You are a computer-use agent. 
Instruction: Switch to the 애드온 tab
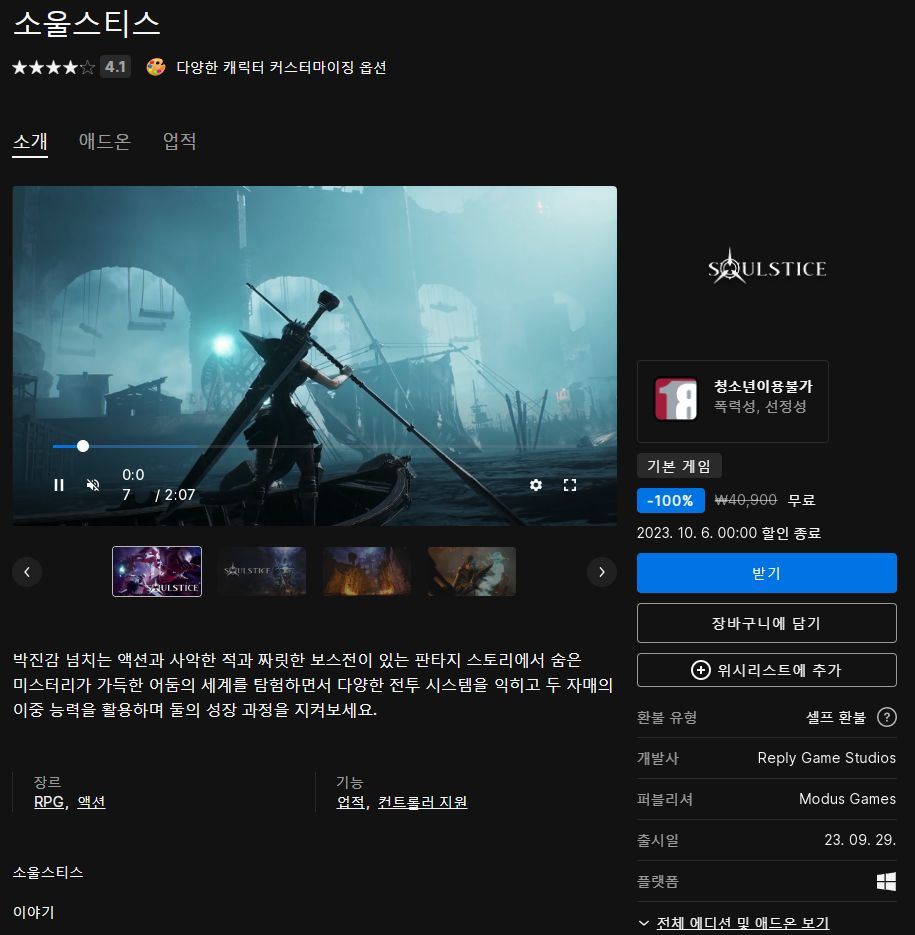tap(104, 141)
